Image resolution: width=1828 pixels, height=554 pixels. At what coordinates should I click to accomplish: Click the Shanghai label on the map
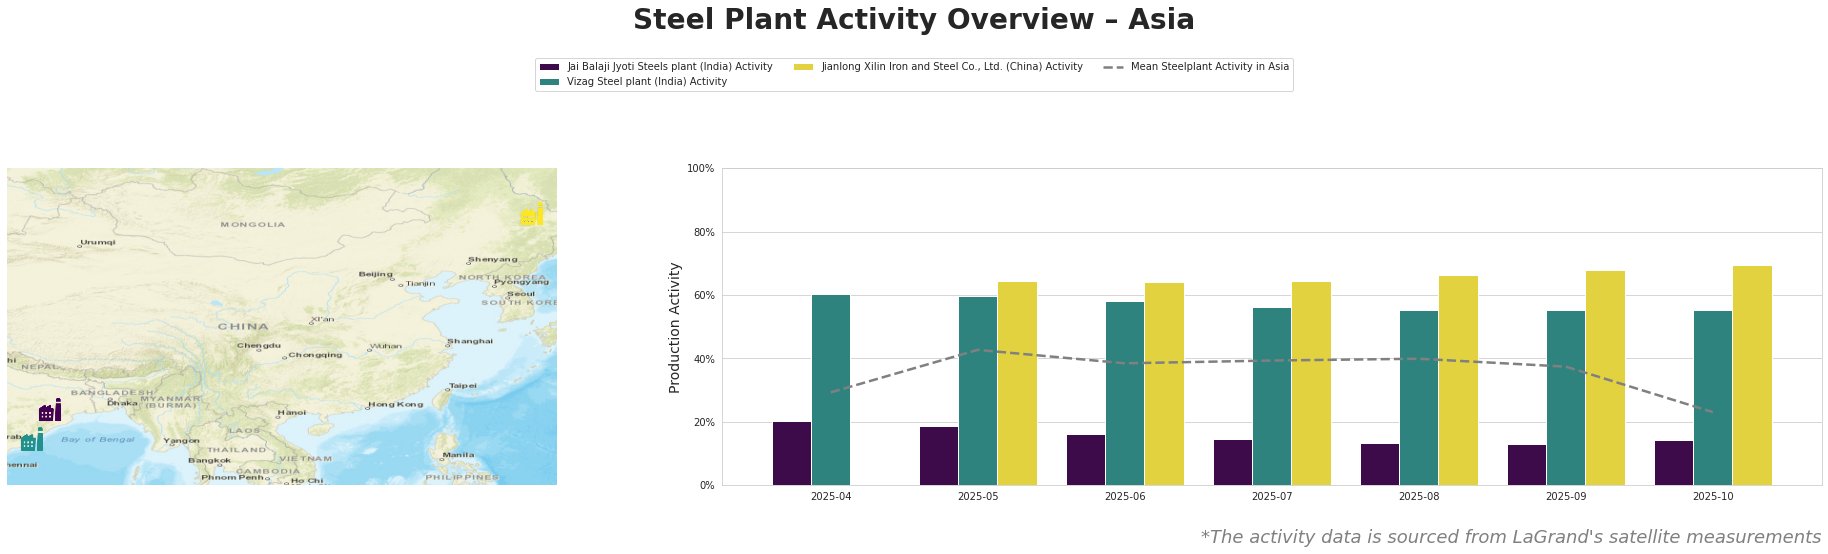pyautogui.click(x=470, y=341)
